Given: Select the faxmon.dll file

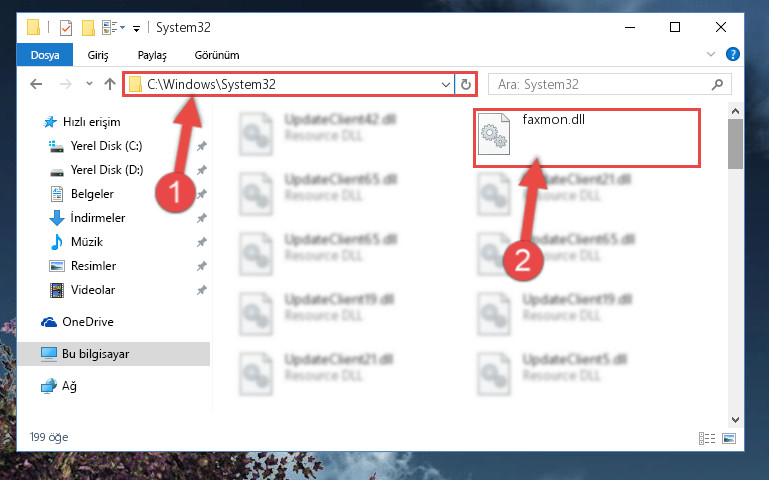Looking at the screenshot, I should click(587, 138).
